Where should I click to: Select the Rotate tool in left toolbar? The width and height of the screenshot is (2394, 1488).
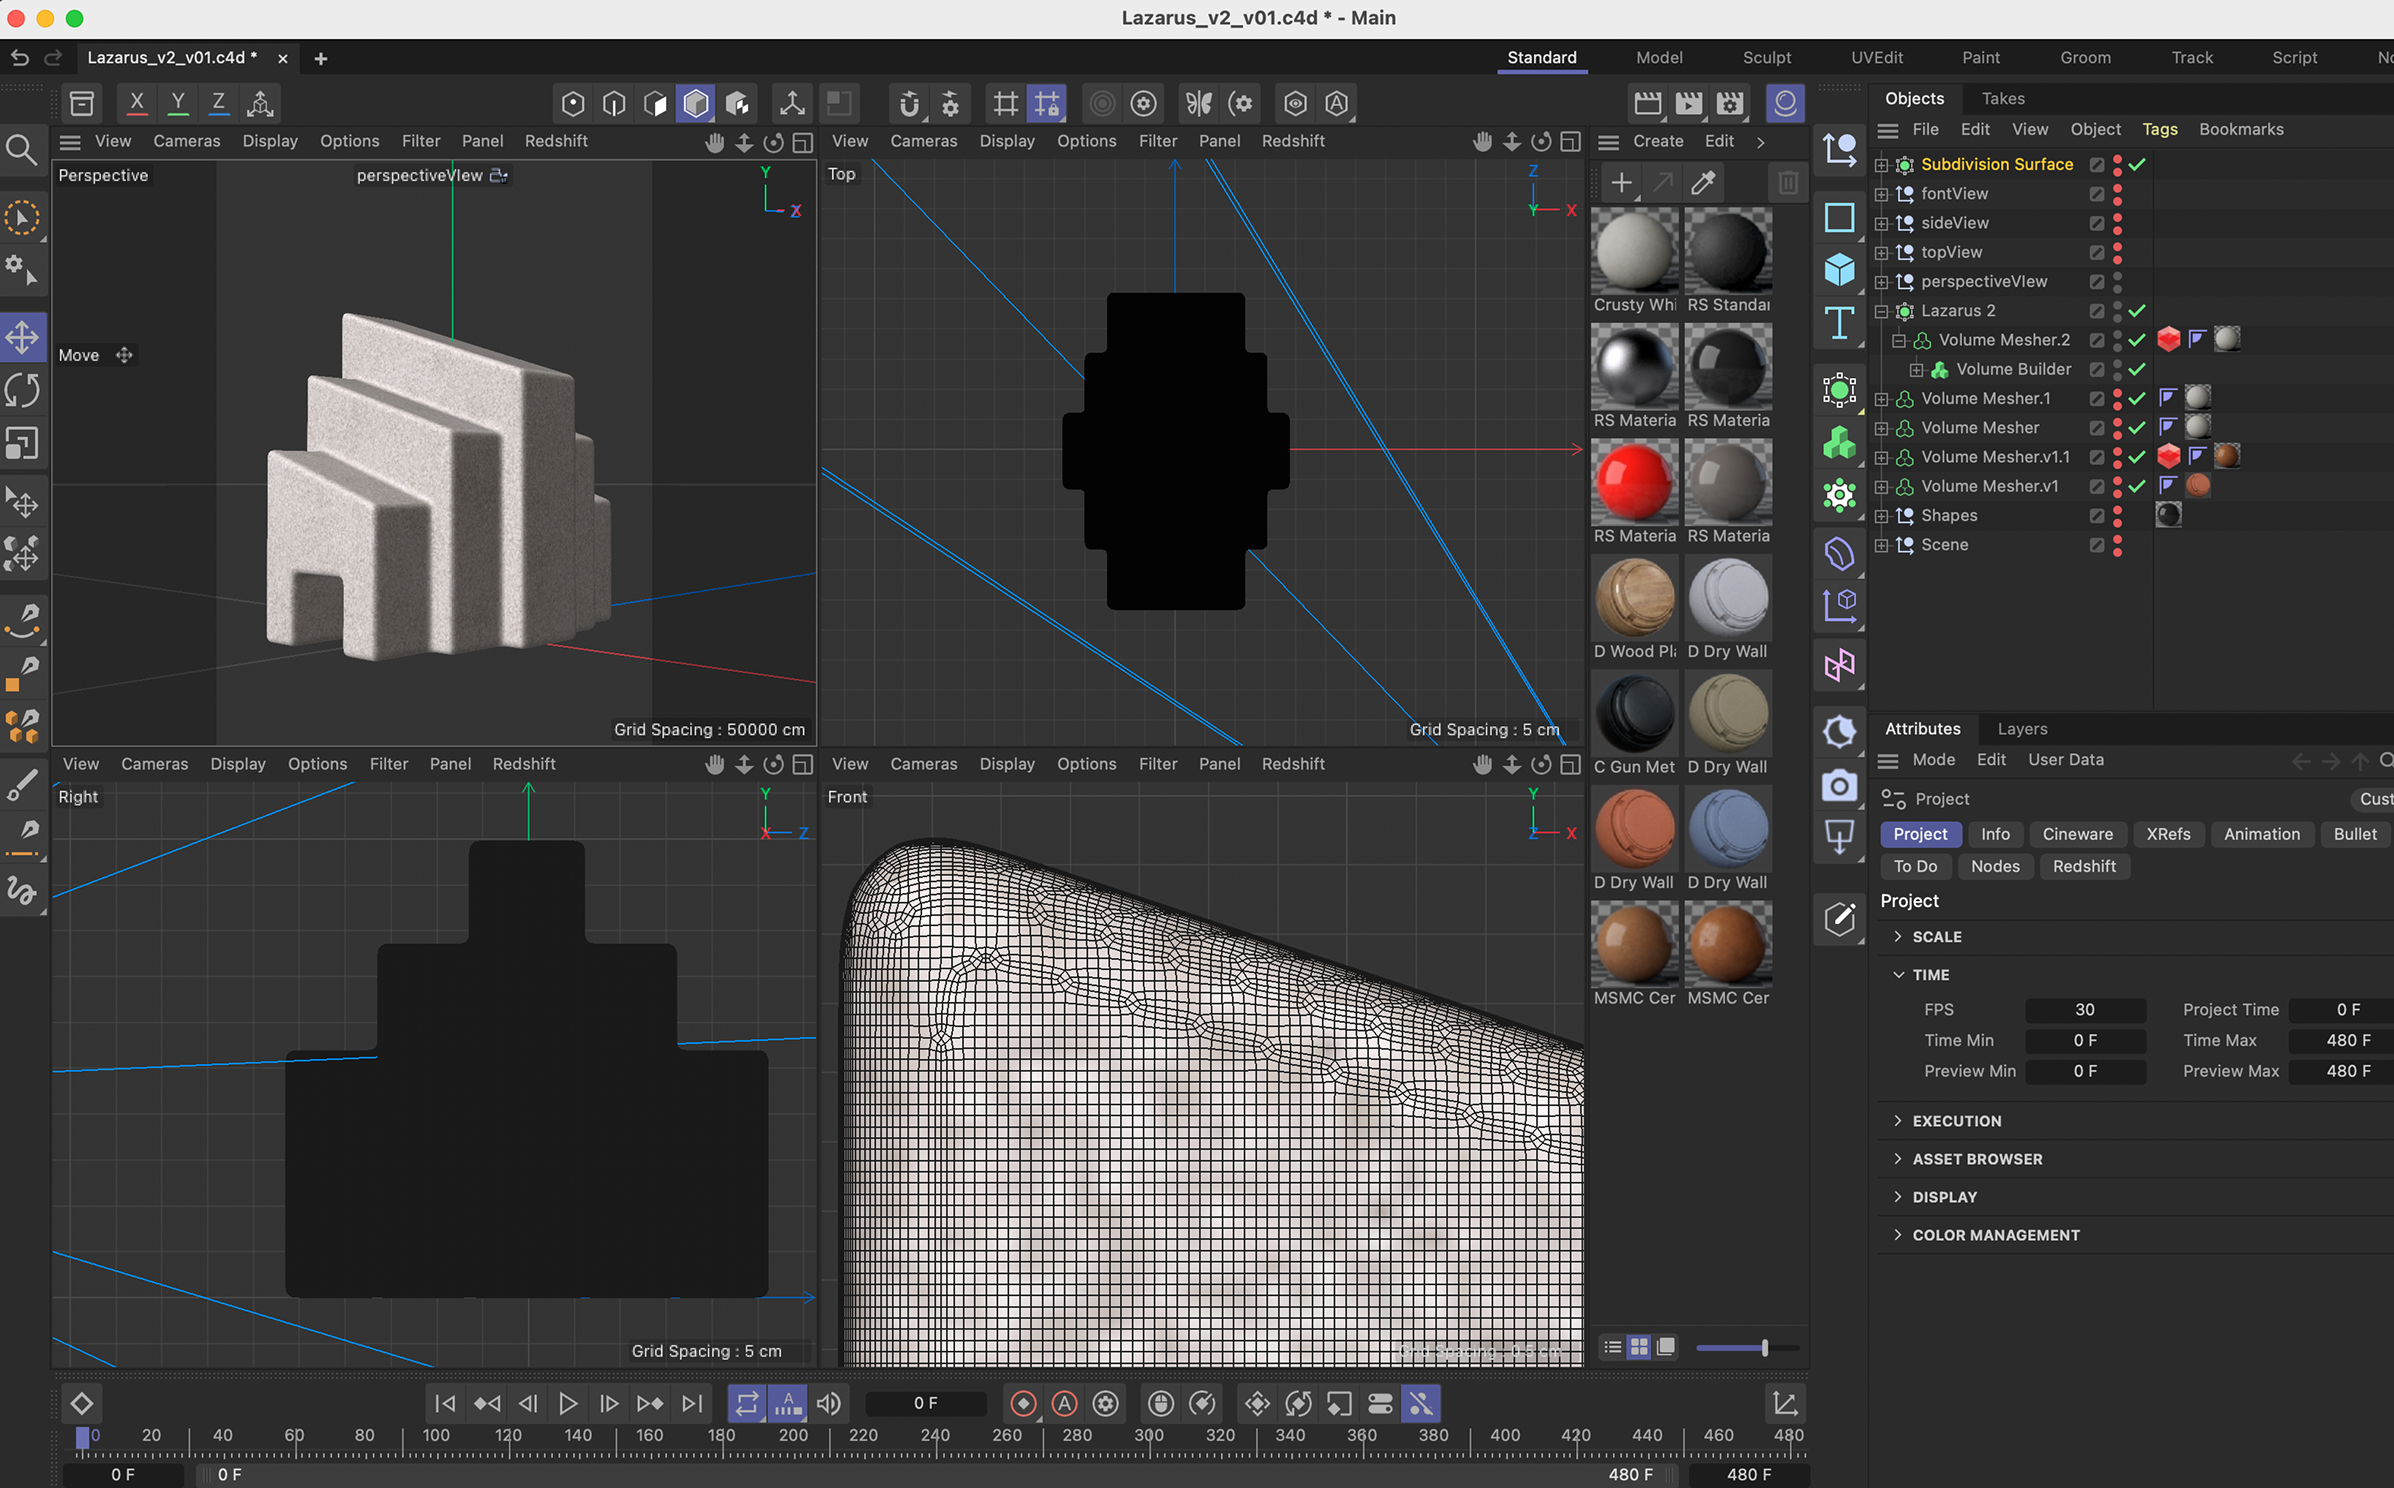[x=22, y=390]
